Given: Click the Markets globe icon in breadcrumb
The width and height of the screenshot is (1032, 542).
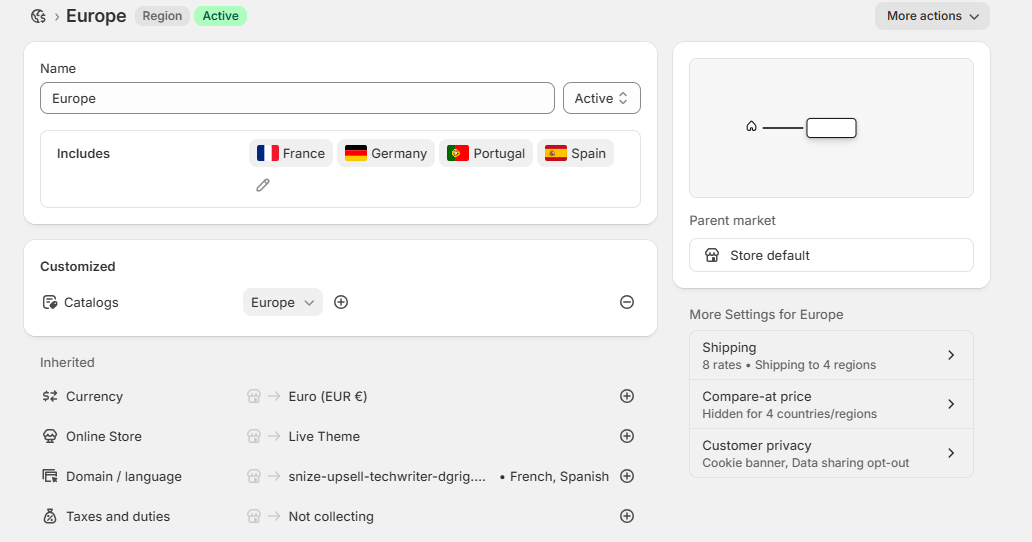Looking at the screenshot, I should tap(38, 16).
